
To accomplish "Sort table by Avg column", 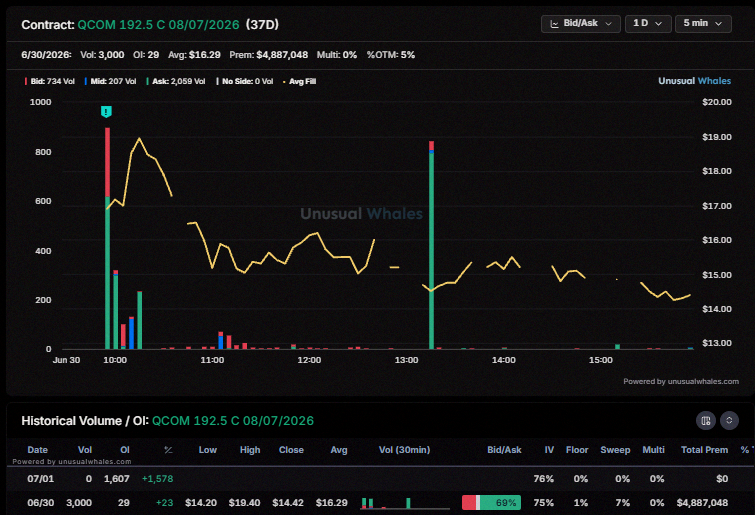I will pos(339,450).
